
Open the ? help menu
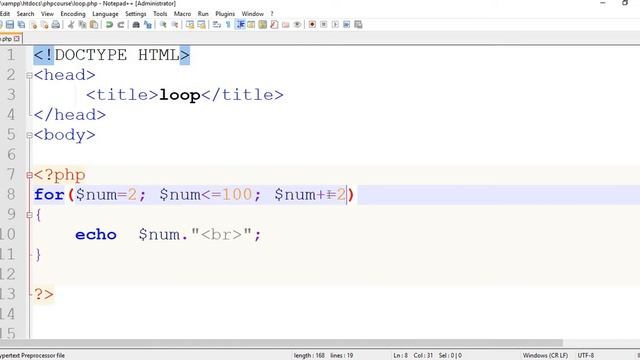pyautogui.click(x=272, y=14)
